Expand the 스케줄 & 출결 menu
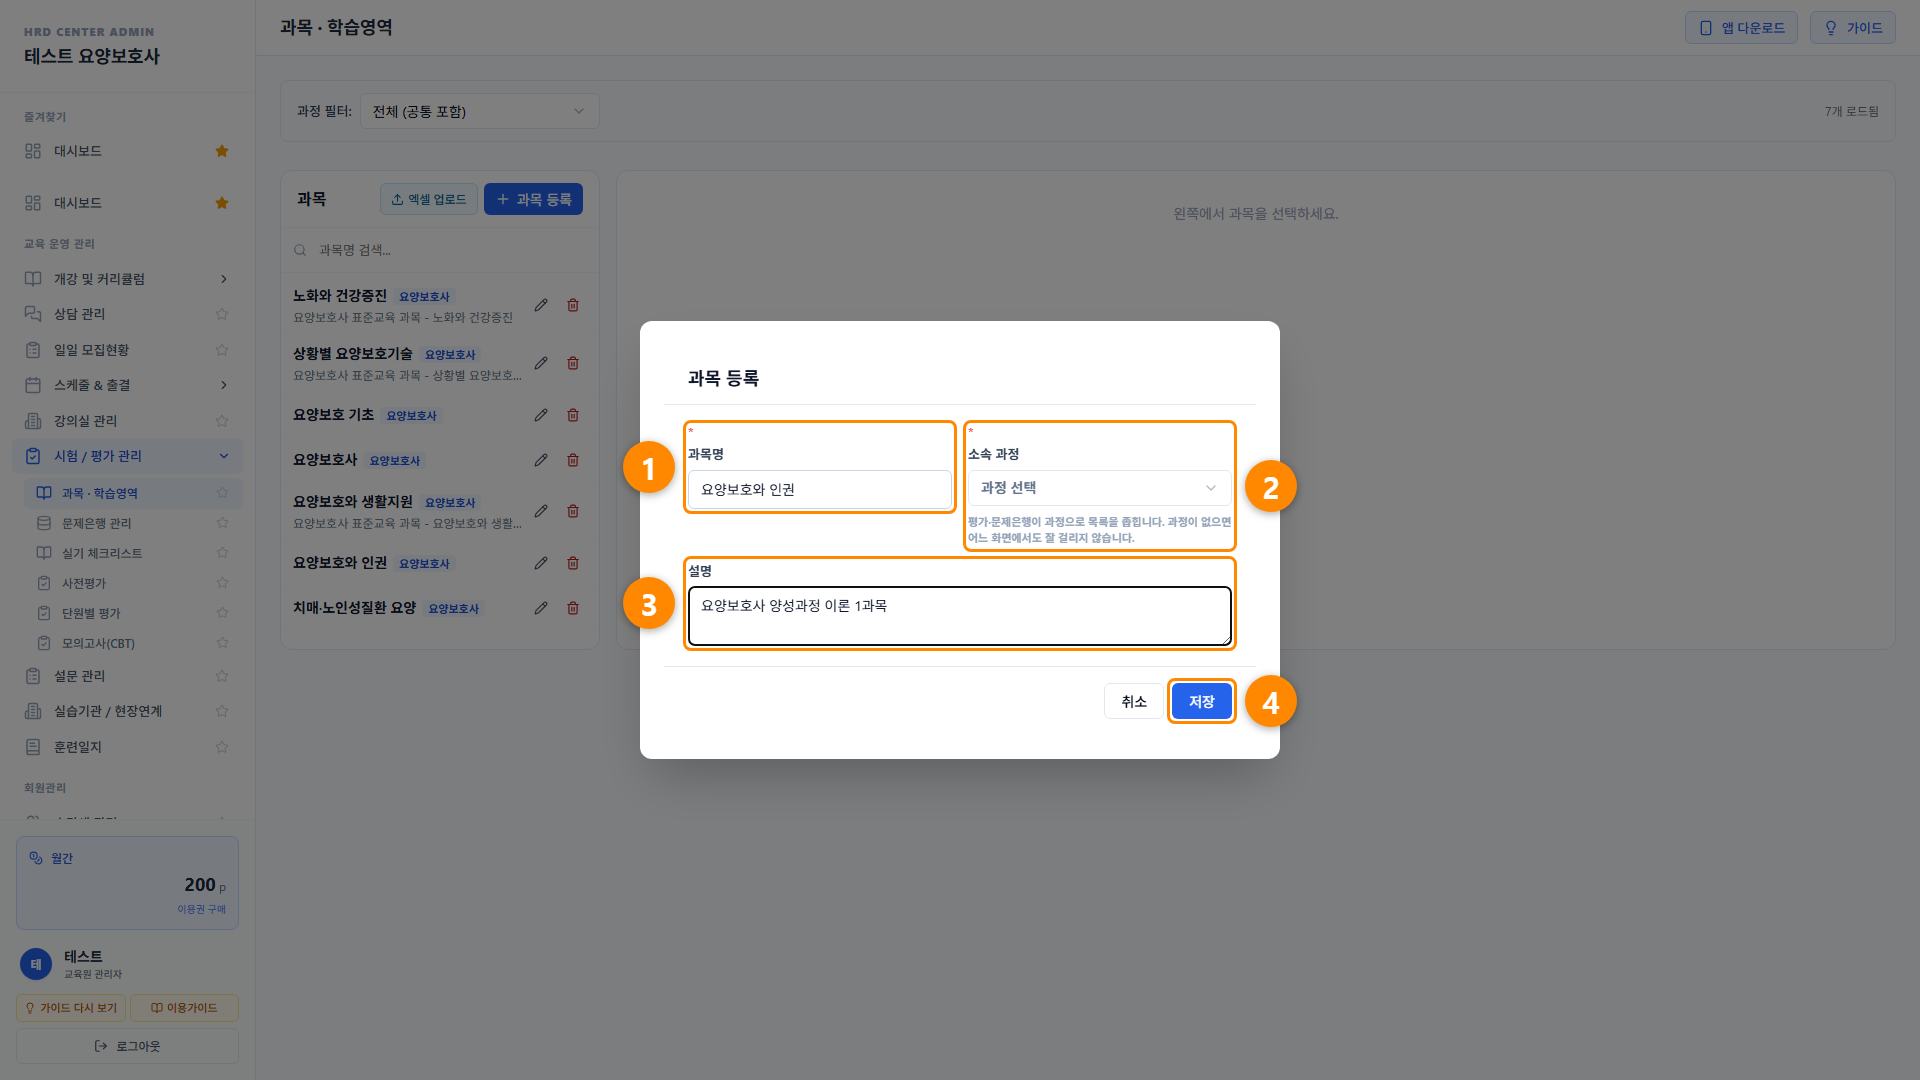 click(127, 385)
